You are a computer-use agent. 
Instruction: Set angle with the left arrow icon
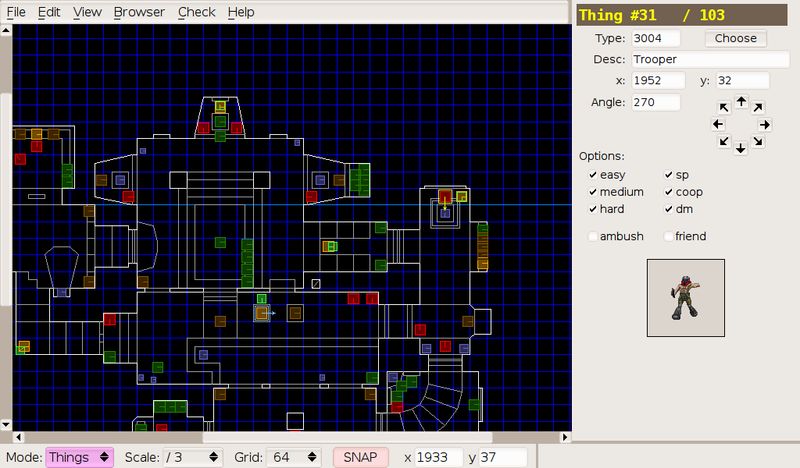coord(718,124)
